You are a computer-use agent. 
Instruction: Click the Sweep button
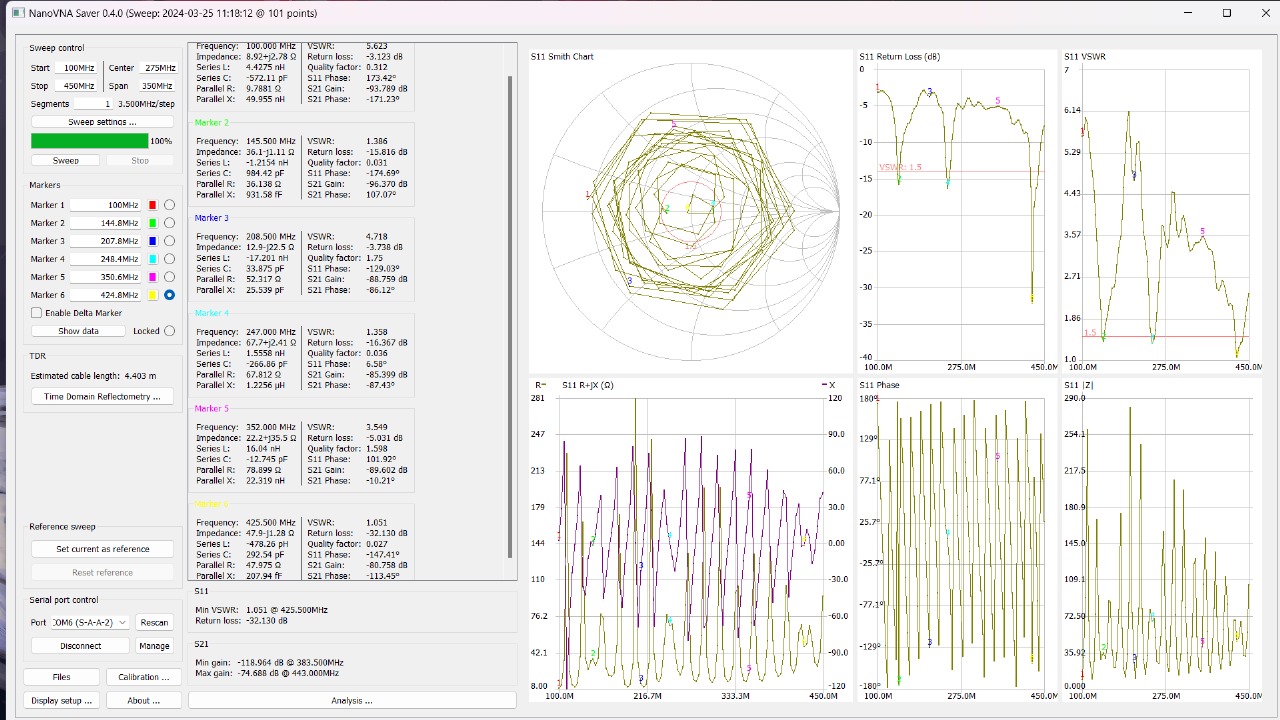[x=65, y=160]
